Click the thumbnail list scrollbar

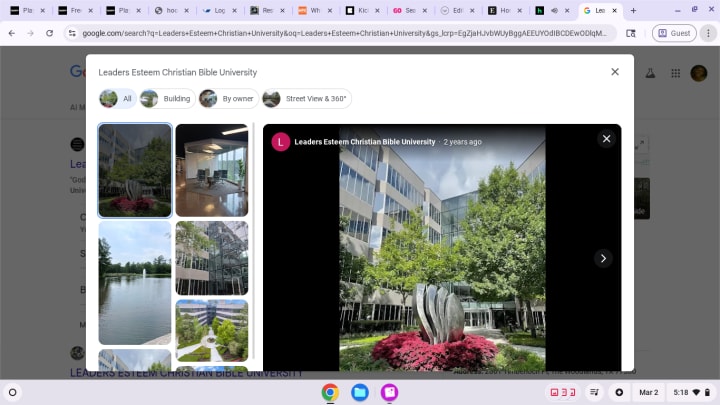pos(253,242)
